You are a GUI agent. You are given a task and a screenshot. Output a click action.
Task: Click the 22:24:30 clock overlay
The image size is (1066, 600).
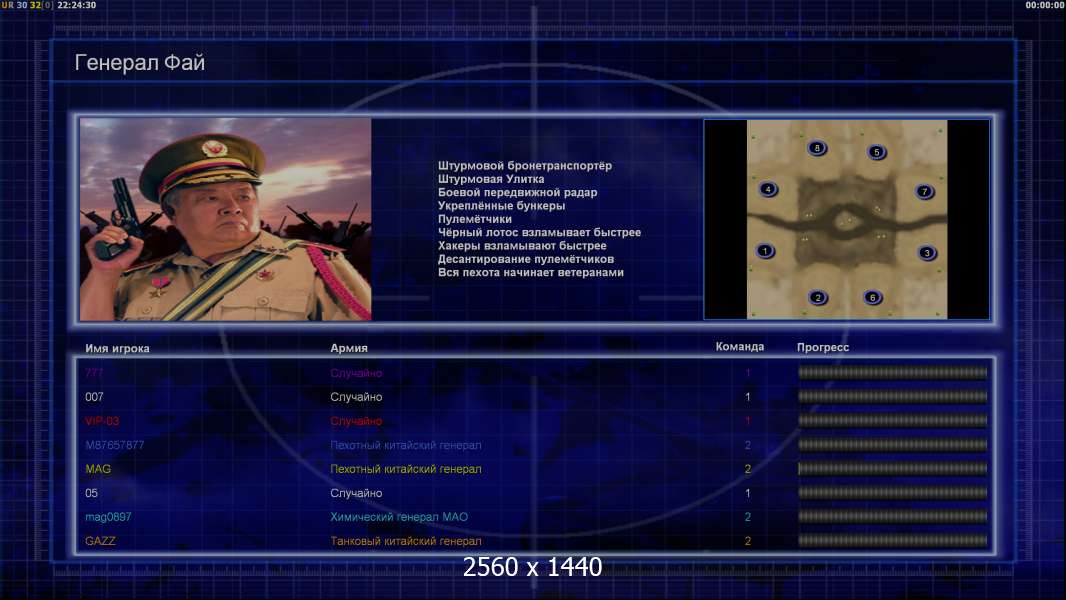click(x=77, y=5)
